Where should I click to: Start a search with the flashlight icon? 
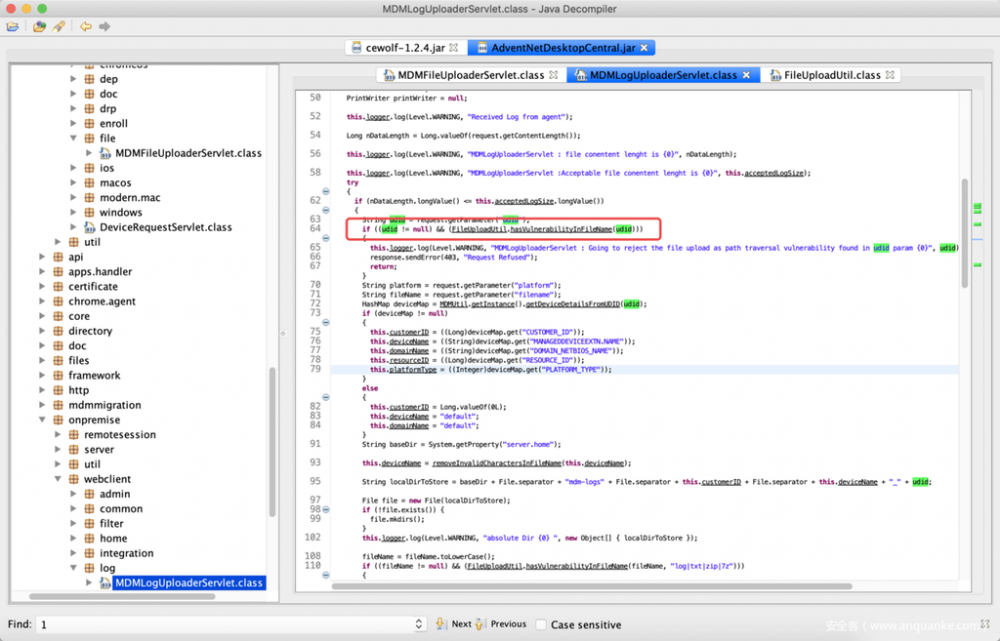(x=59, y=26)
